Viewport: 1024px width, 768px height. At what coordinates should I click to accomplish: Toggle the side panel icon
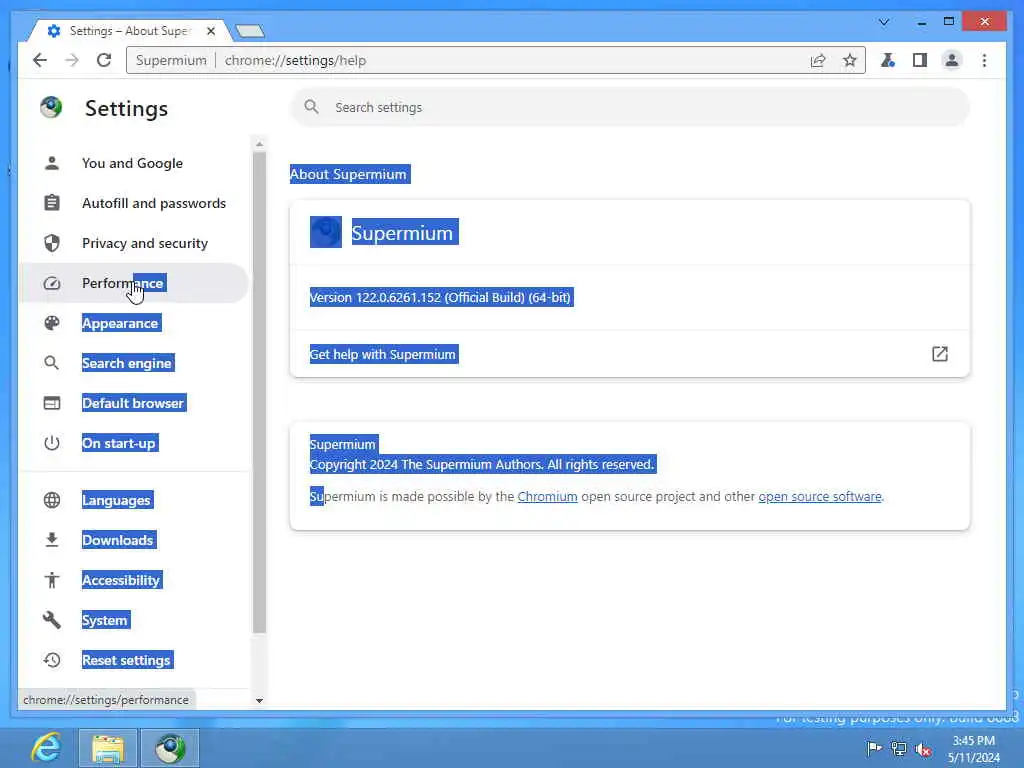point(920,61)
